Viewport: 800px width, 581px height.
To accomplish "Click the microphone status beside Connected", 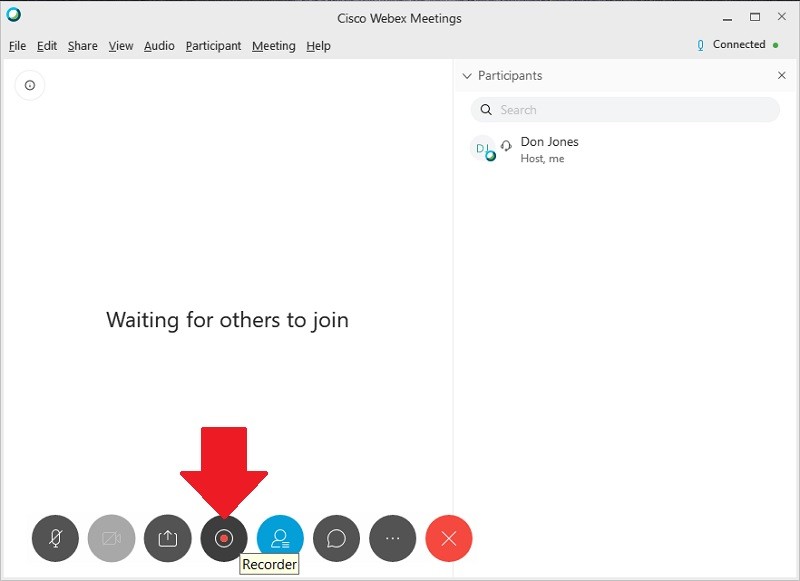I will pos(698,44).
